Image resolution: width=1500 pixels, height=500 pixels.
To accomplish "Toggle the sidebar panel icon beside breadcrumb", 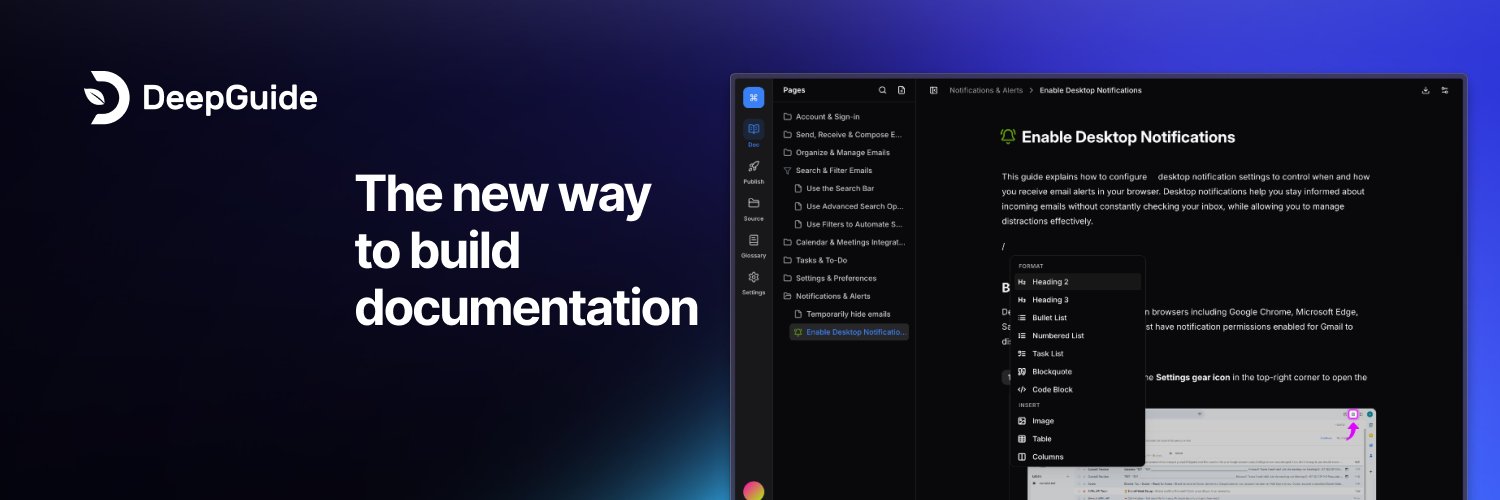I will point(933,90).
